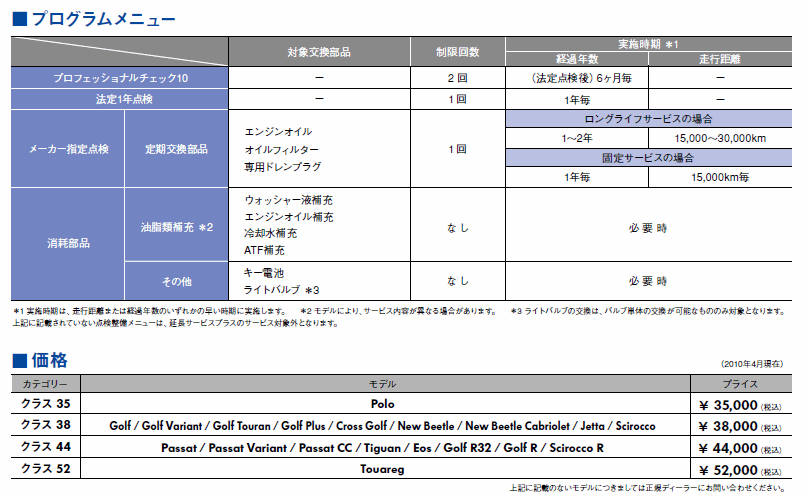The image size is (810, 499).
Task: Select the クラス 38 category
Action: point(45,425)
